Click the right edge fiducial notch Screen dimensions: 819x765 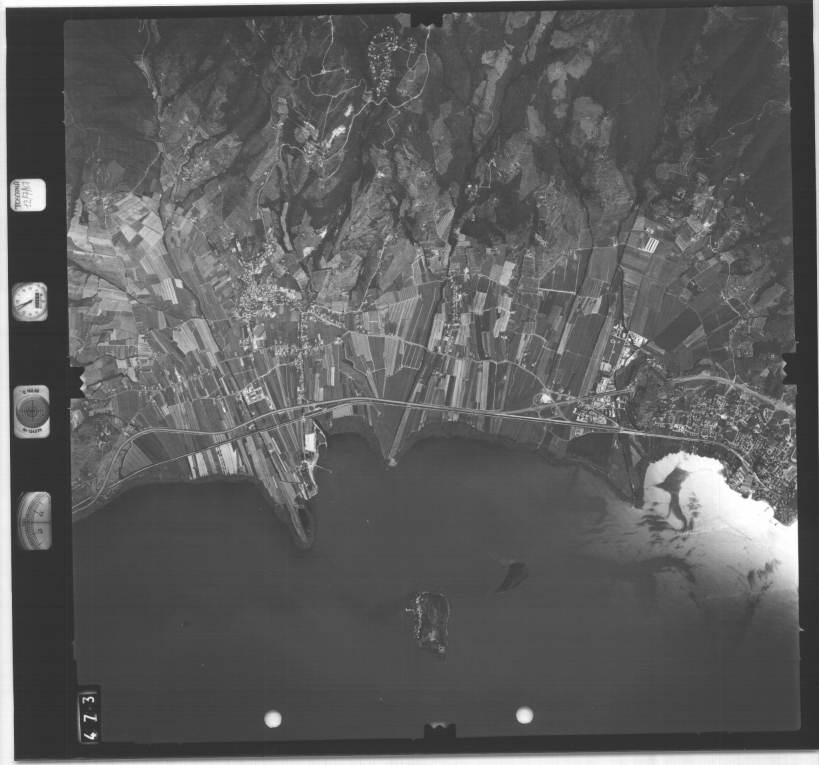[791, 368]
